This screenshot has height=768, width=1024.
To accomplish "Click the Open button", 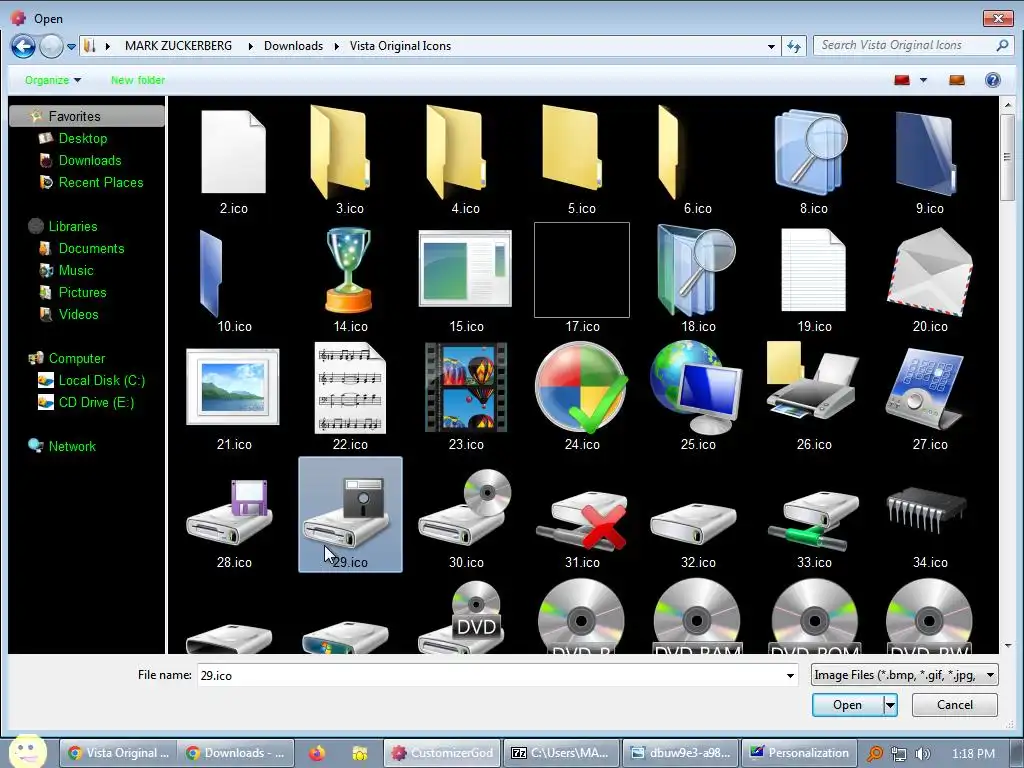I will 847,705.
